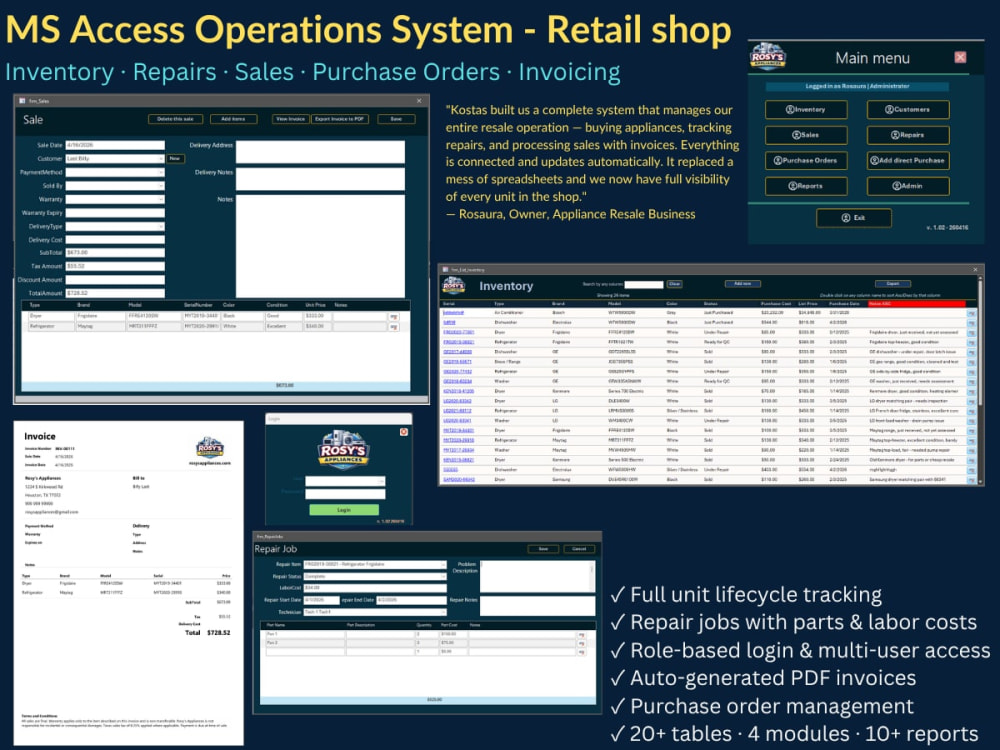This screenshot has width=1000, height=750.
Task: Click Clear button next to inventory search
Action: coord(674,284)
